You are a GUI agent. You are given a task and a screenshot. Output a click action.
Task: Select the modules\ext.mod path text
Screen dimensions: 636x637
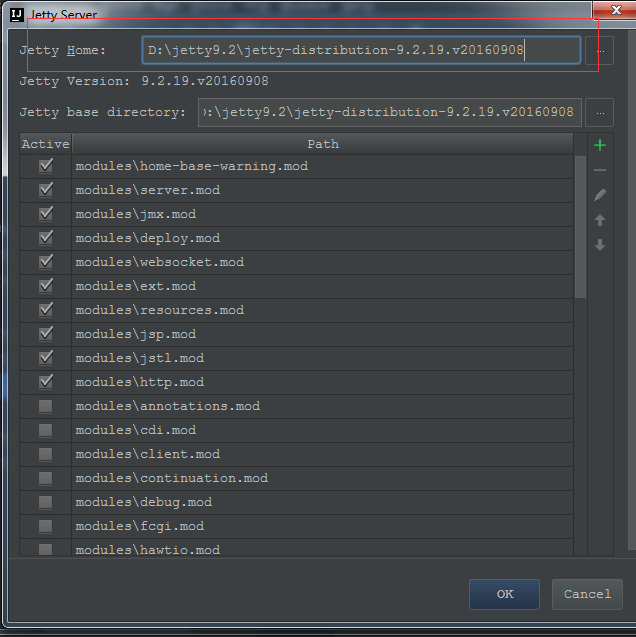136,286
